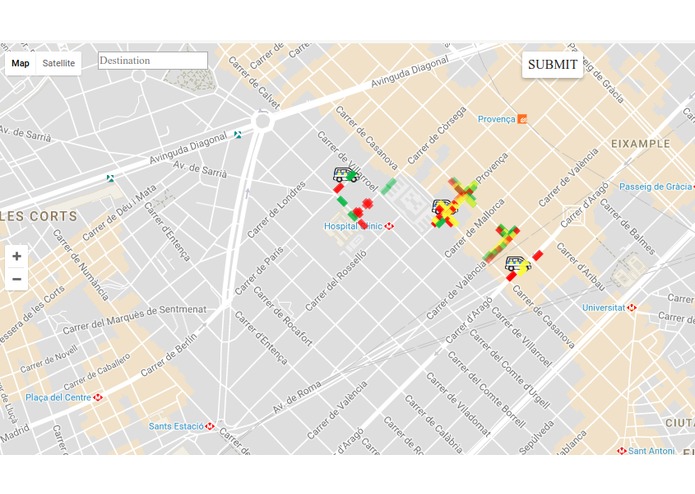Click the Carrer de Berlín street label
This screenshot has width=695, height=494.
[x=168, y=355]
